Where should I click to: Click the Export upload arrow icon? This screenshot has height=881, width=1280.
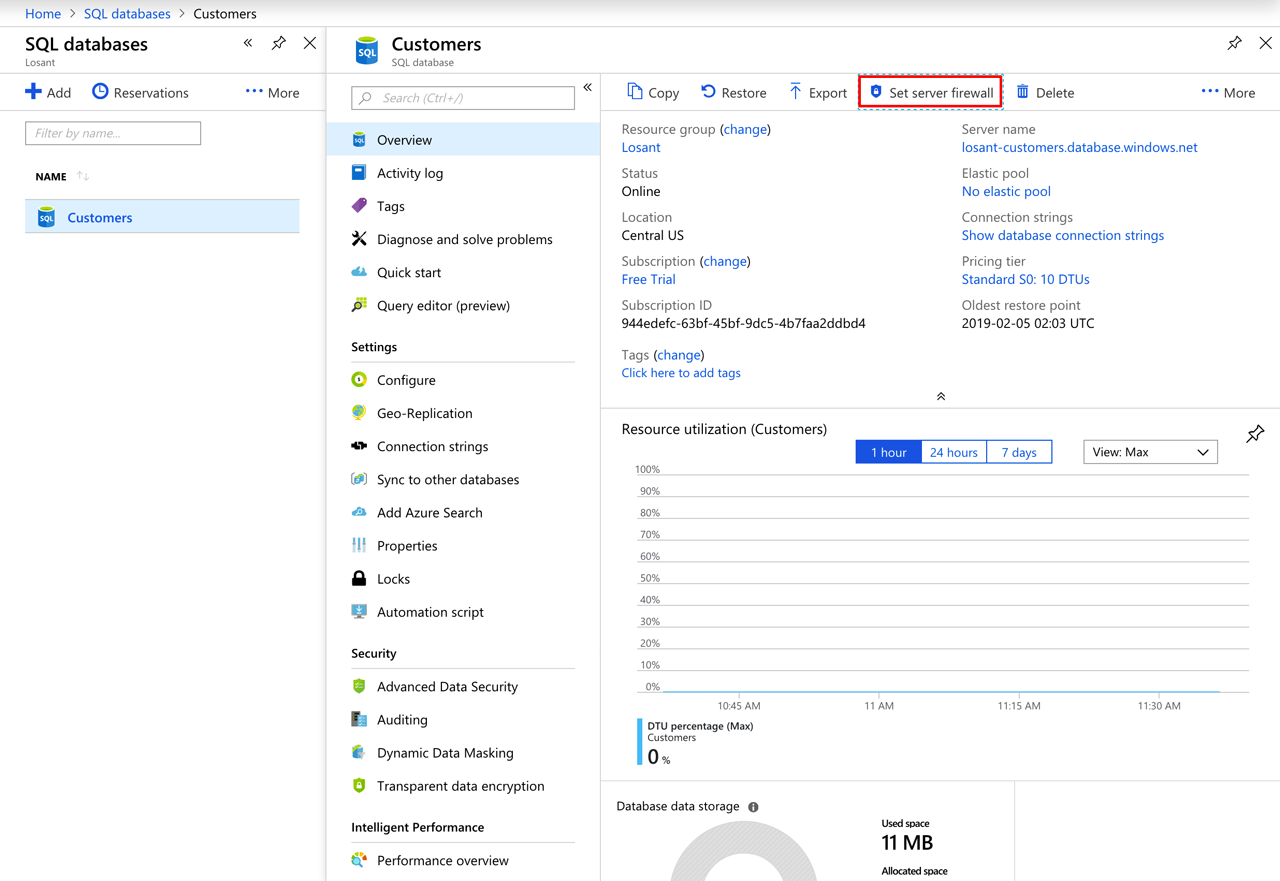click(x=795, y=92)
